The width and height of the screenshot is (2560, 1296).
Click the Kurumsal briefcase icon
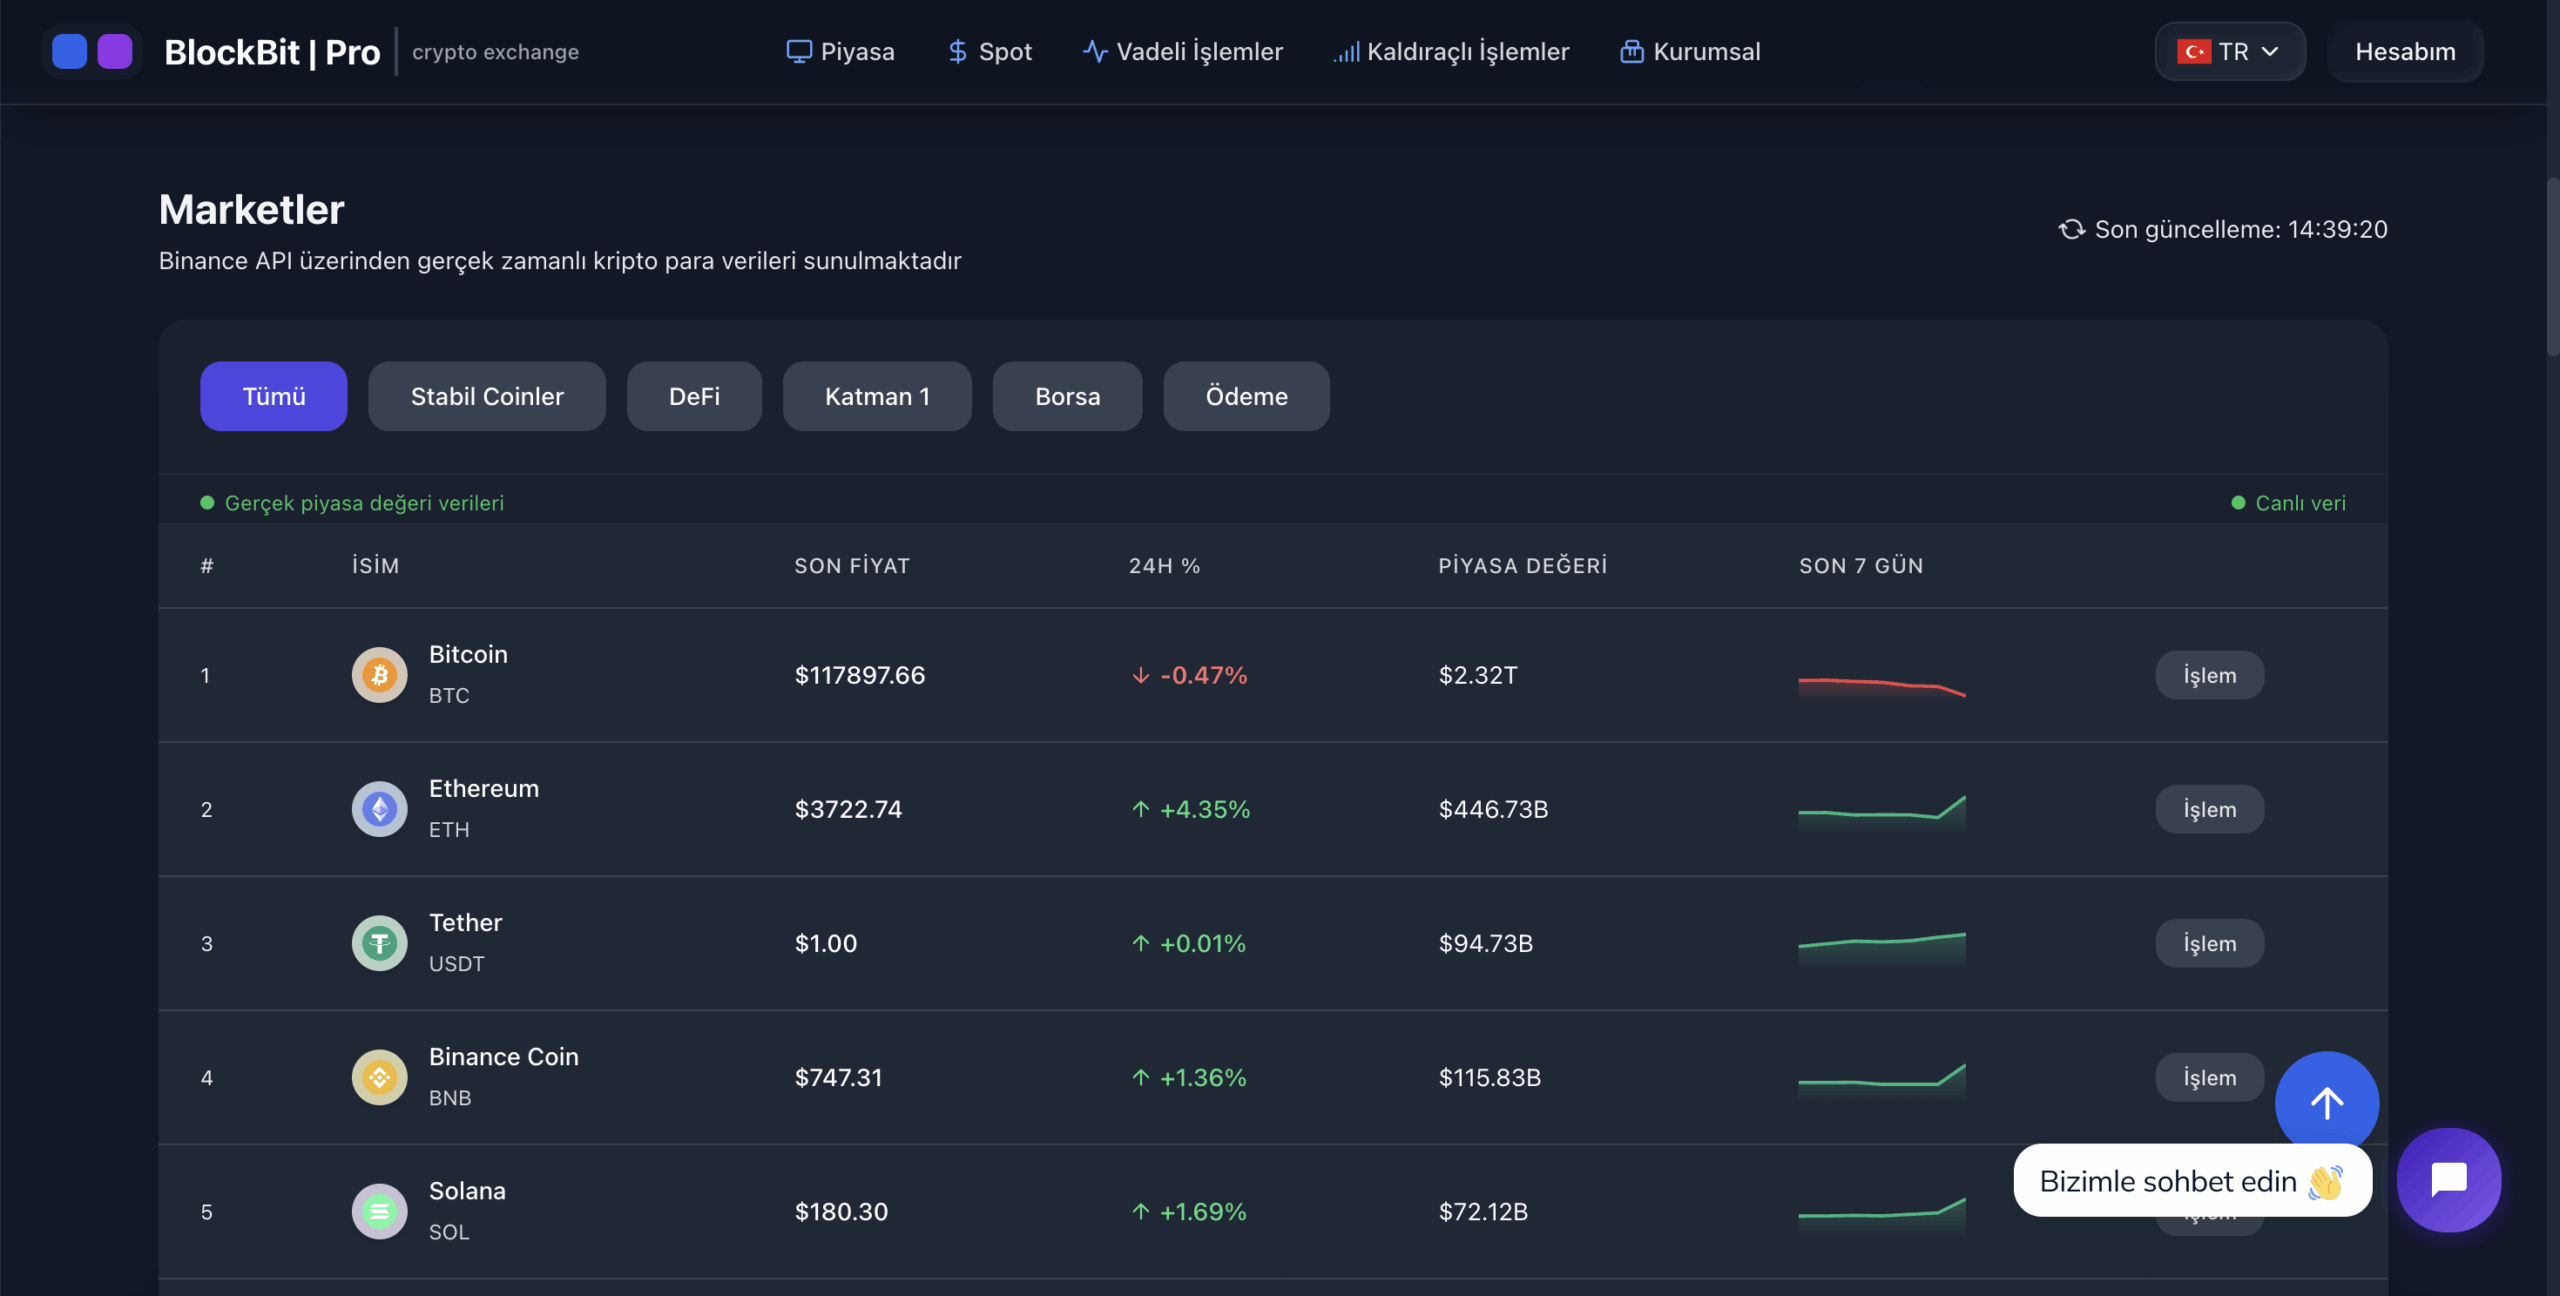(x=1631, y=52)
